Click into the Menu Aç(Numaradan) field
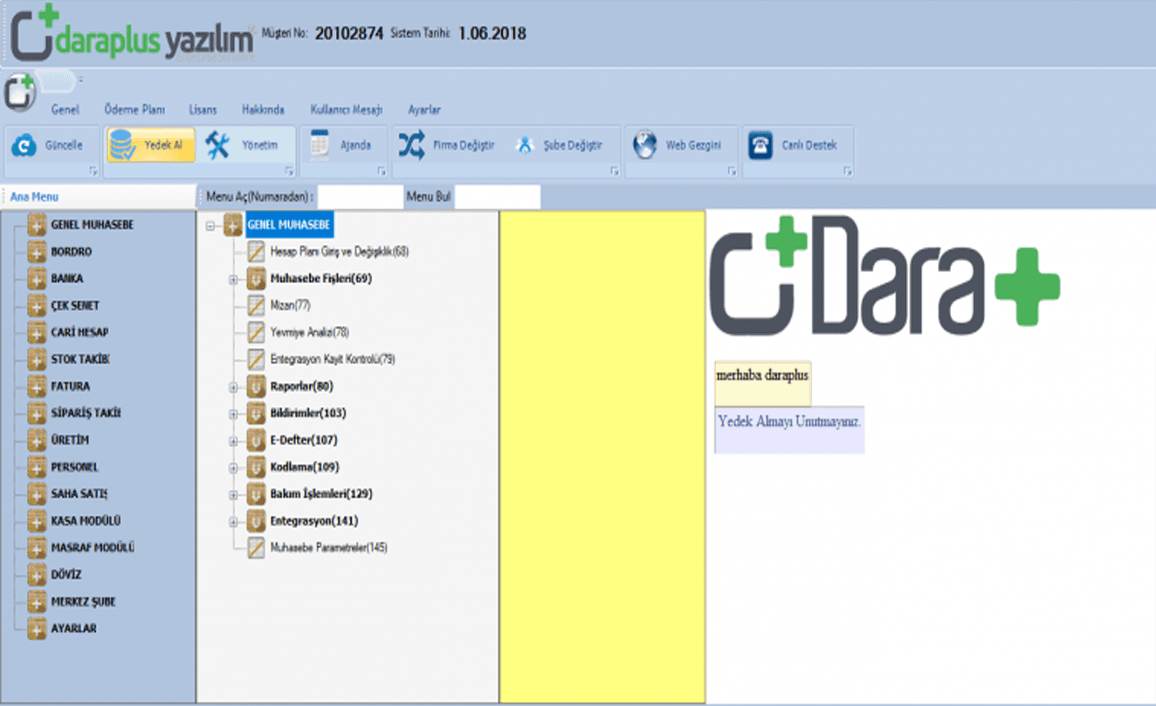This screenshot has width=1156, height=706. (361, 197)
